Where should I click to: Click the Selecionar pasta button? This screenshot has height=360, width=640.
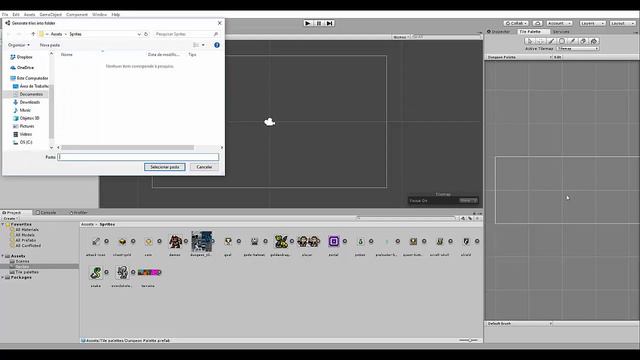164,167
